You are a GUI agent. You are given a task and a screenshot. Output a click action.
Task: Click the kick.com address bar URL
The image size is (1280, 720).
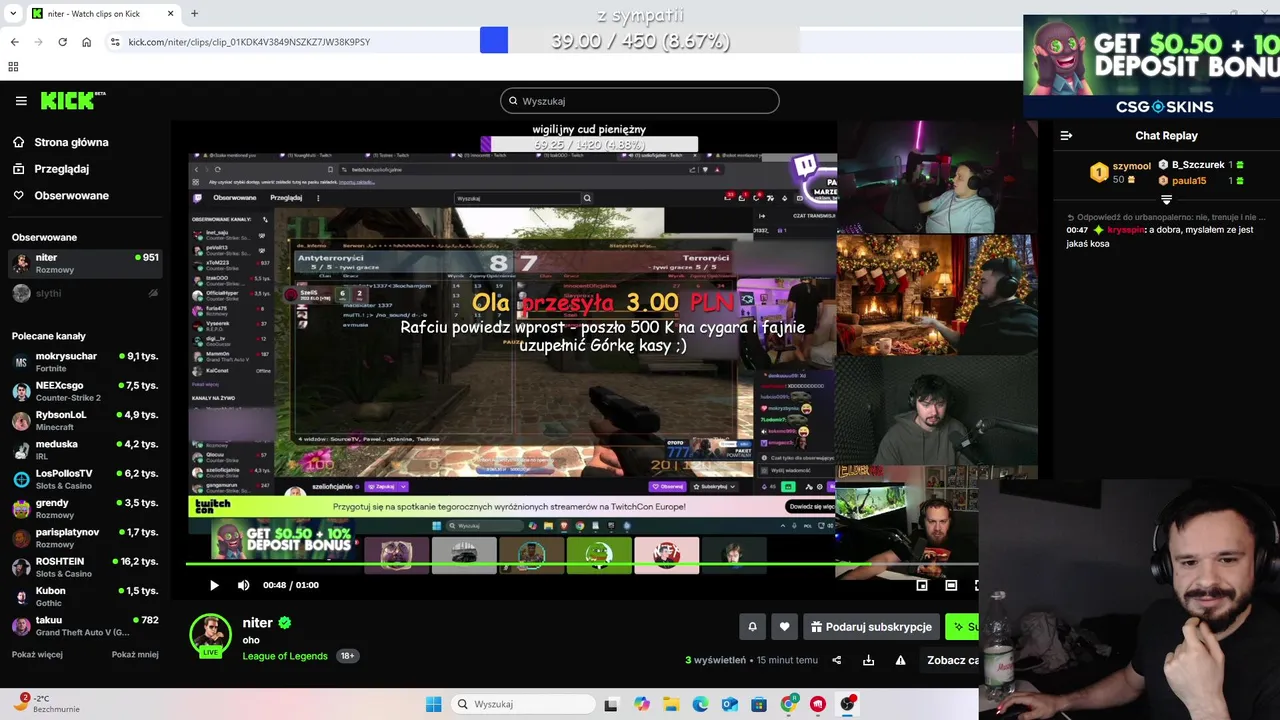pyautogui.click(x=249, y=42)
